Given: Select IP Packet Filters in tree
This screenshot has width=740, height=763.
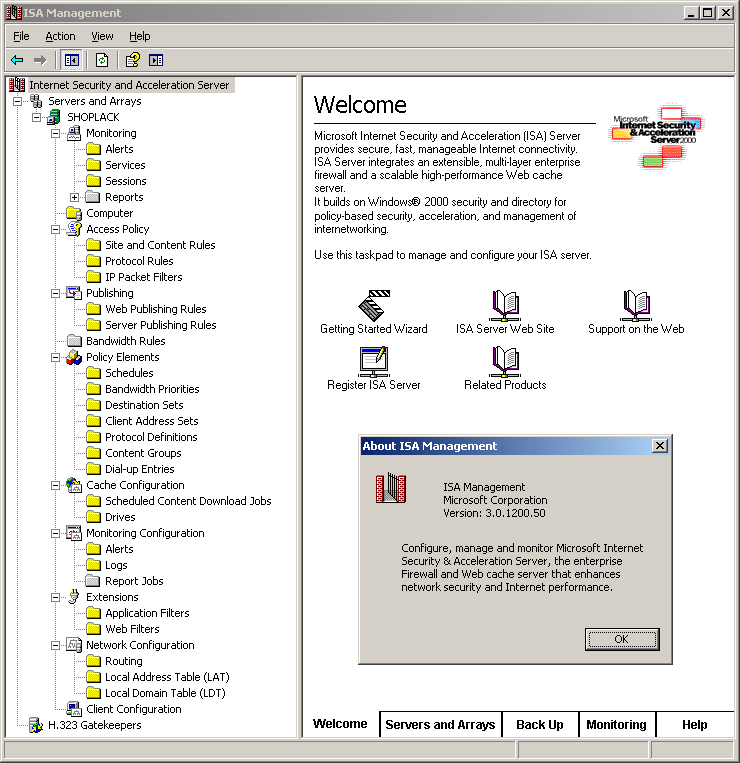Looking at the screenshot, I should tap(144, 277).
